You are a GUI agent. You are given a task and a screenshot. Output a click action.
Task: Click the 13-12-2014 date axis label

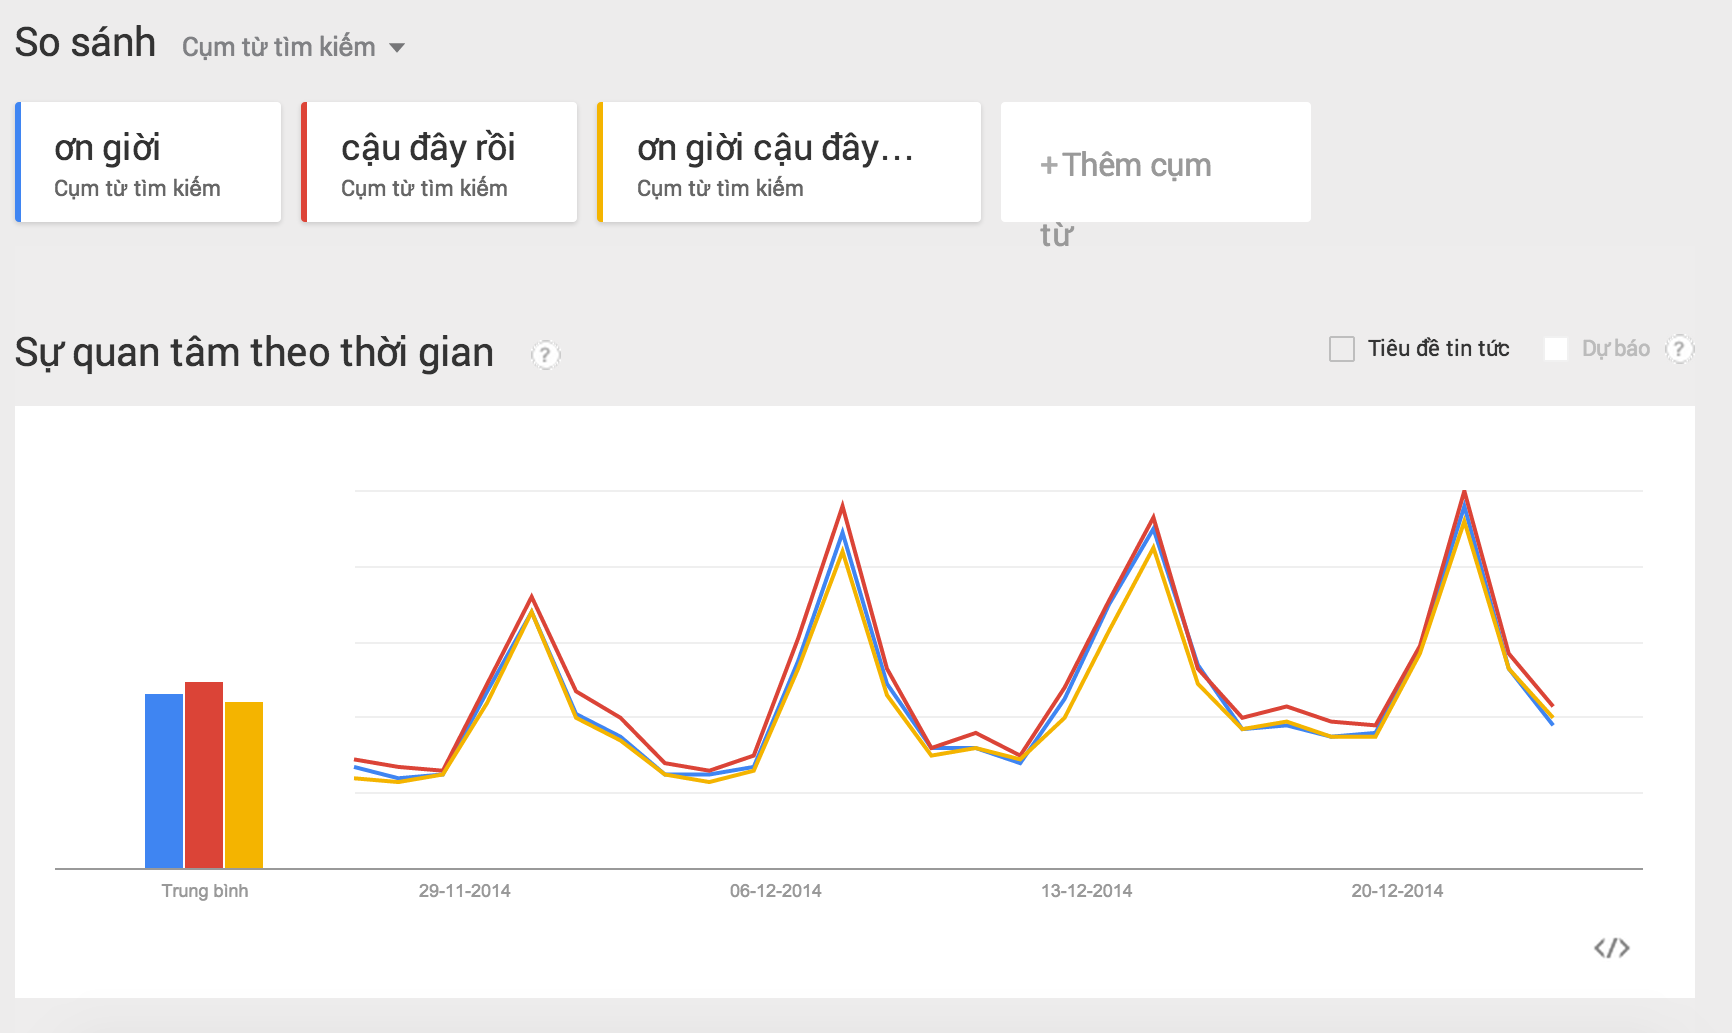1086,891
